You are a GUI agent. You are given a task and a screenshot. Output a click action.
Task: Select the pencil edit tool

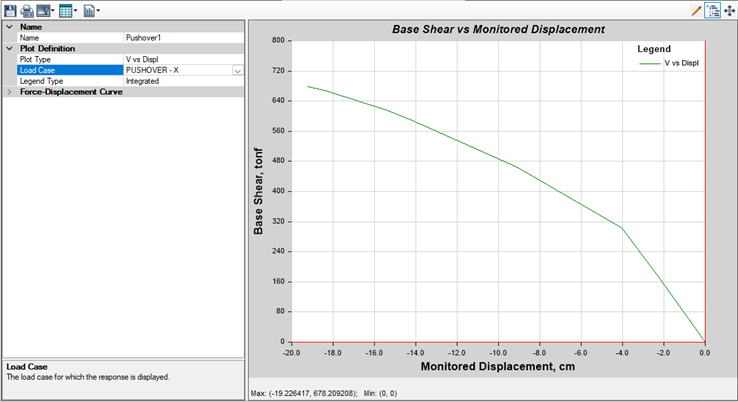pyautogui.click(x=696, y=10)
